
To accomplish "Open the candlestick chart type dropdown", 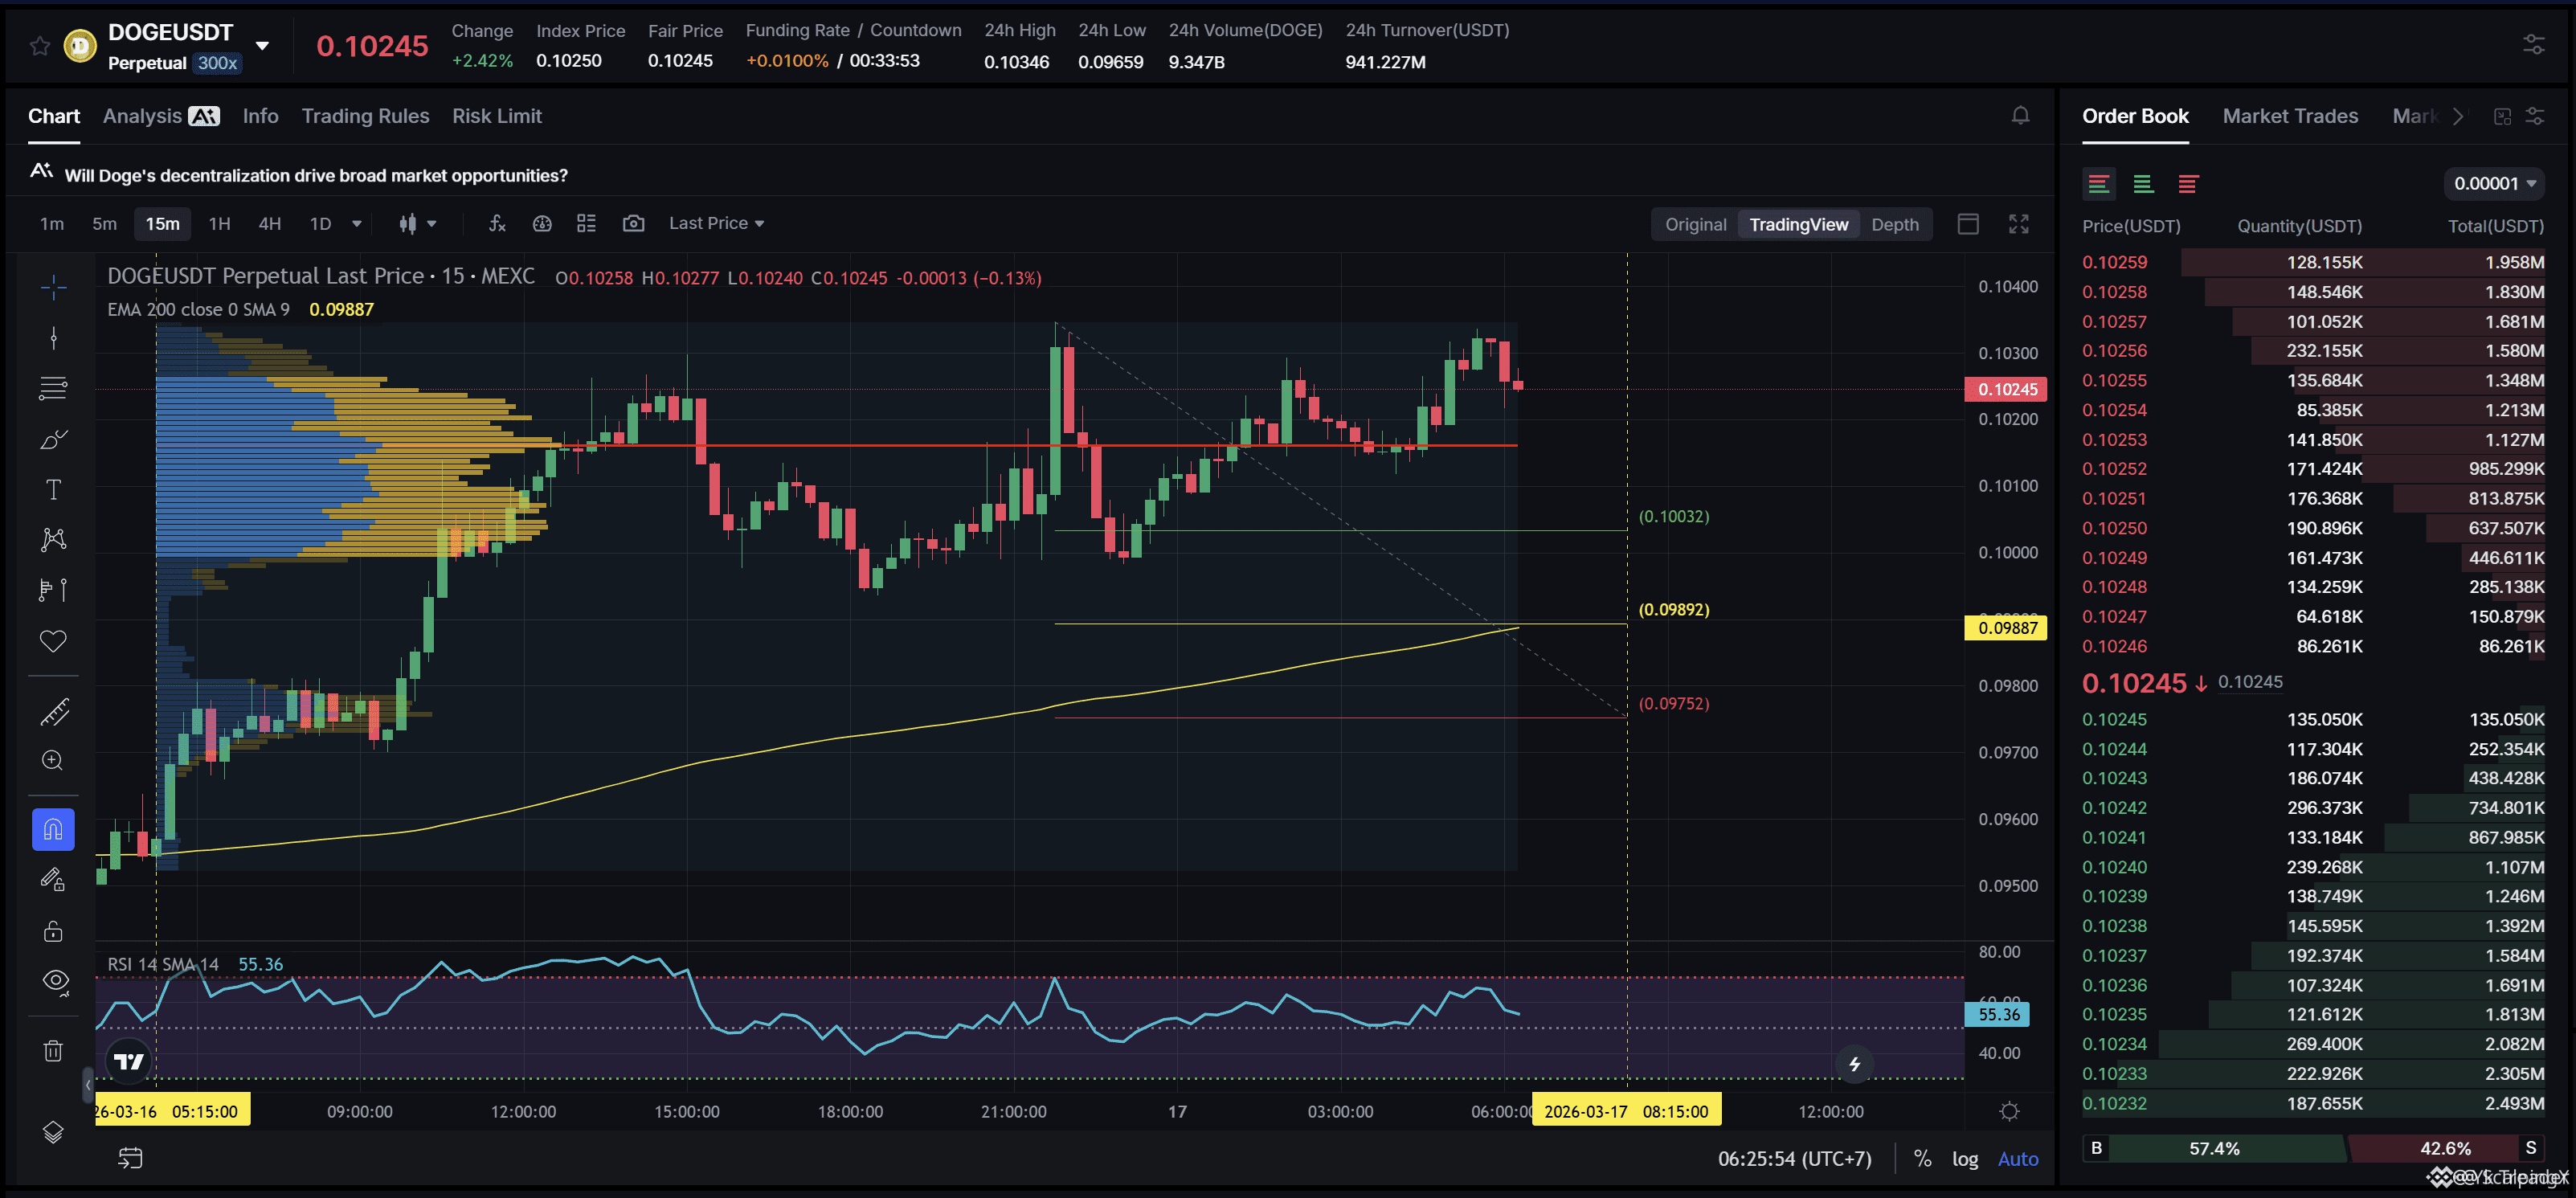I will coord(418,224).
